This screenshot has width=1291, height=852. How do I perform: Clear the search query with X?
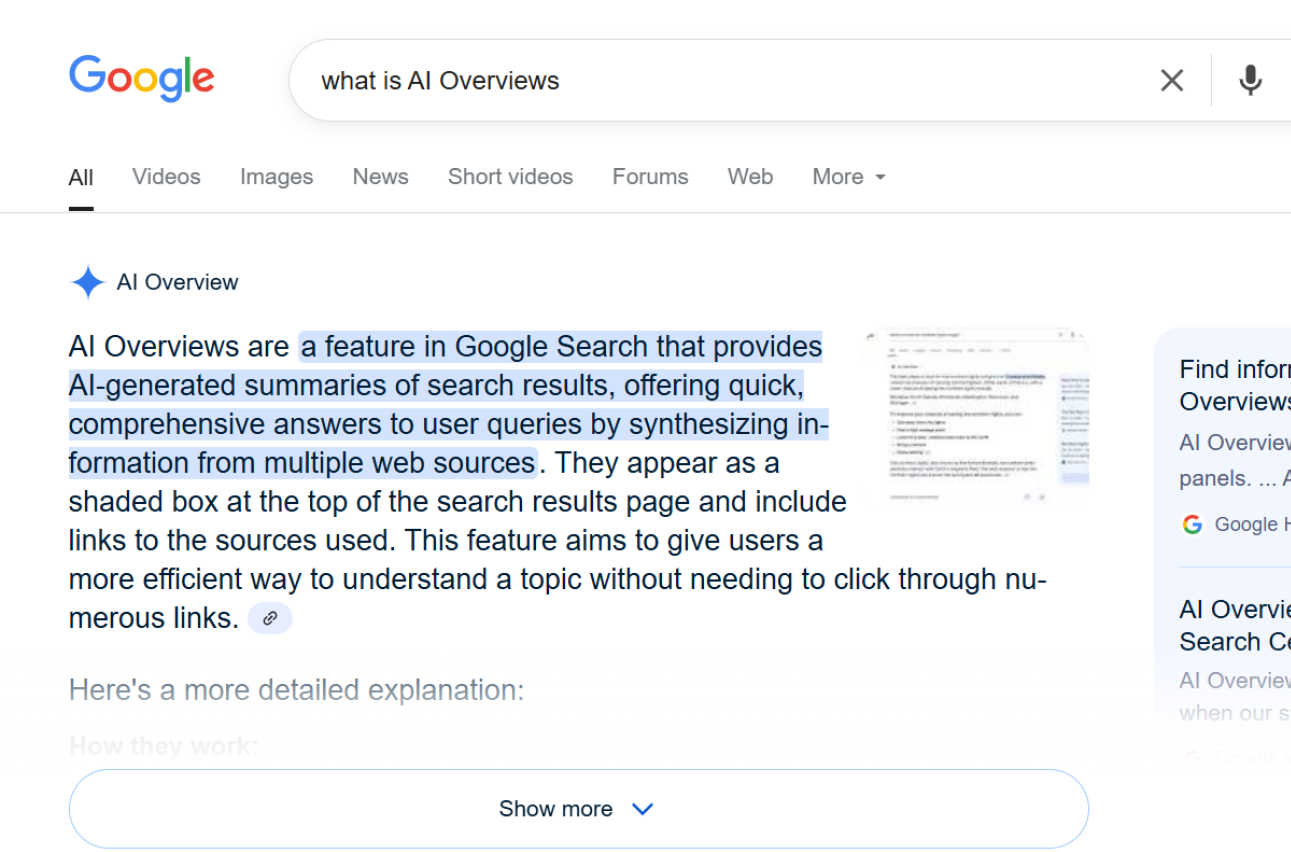(1171, 80)
